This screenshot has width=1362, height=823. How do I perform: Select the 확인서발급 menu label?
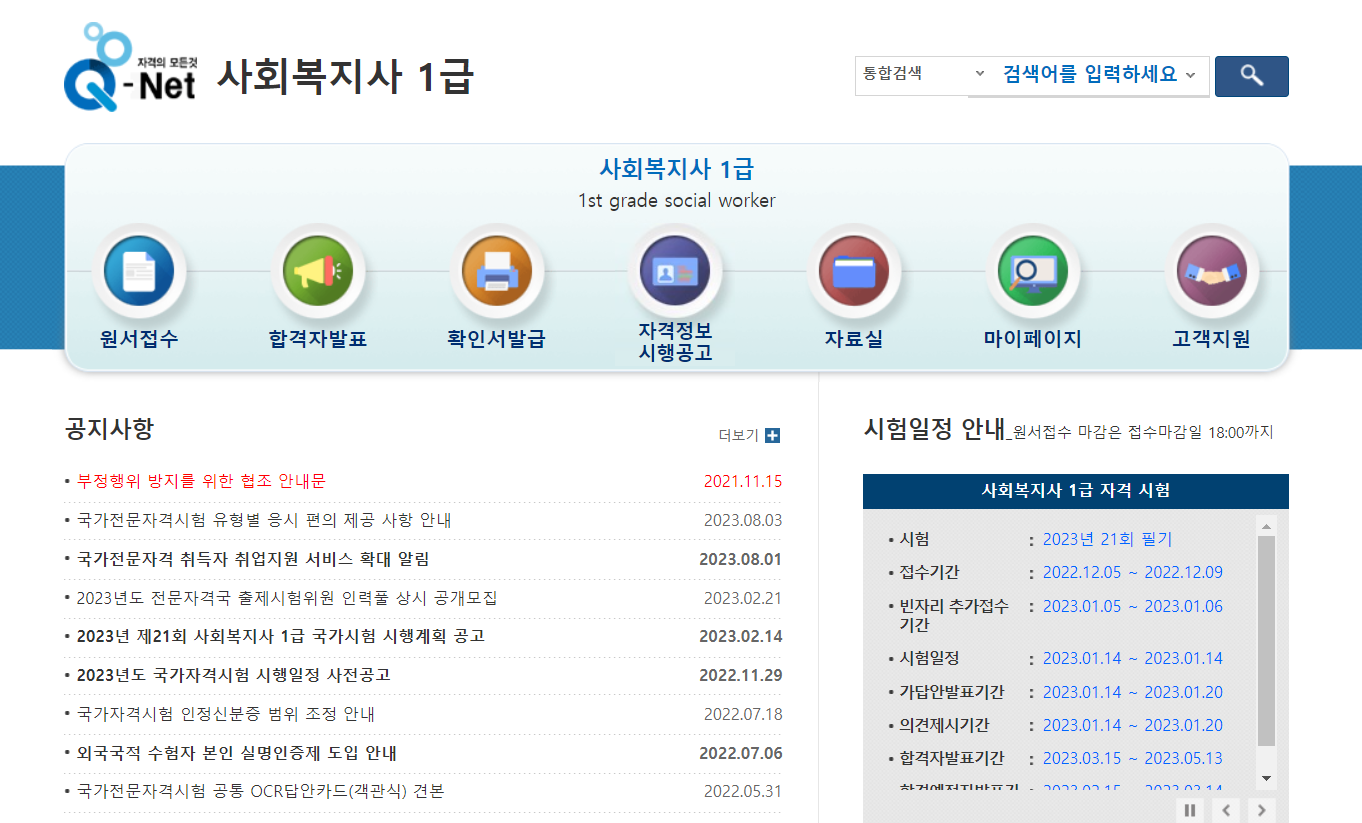(497, 339)
